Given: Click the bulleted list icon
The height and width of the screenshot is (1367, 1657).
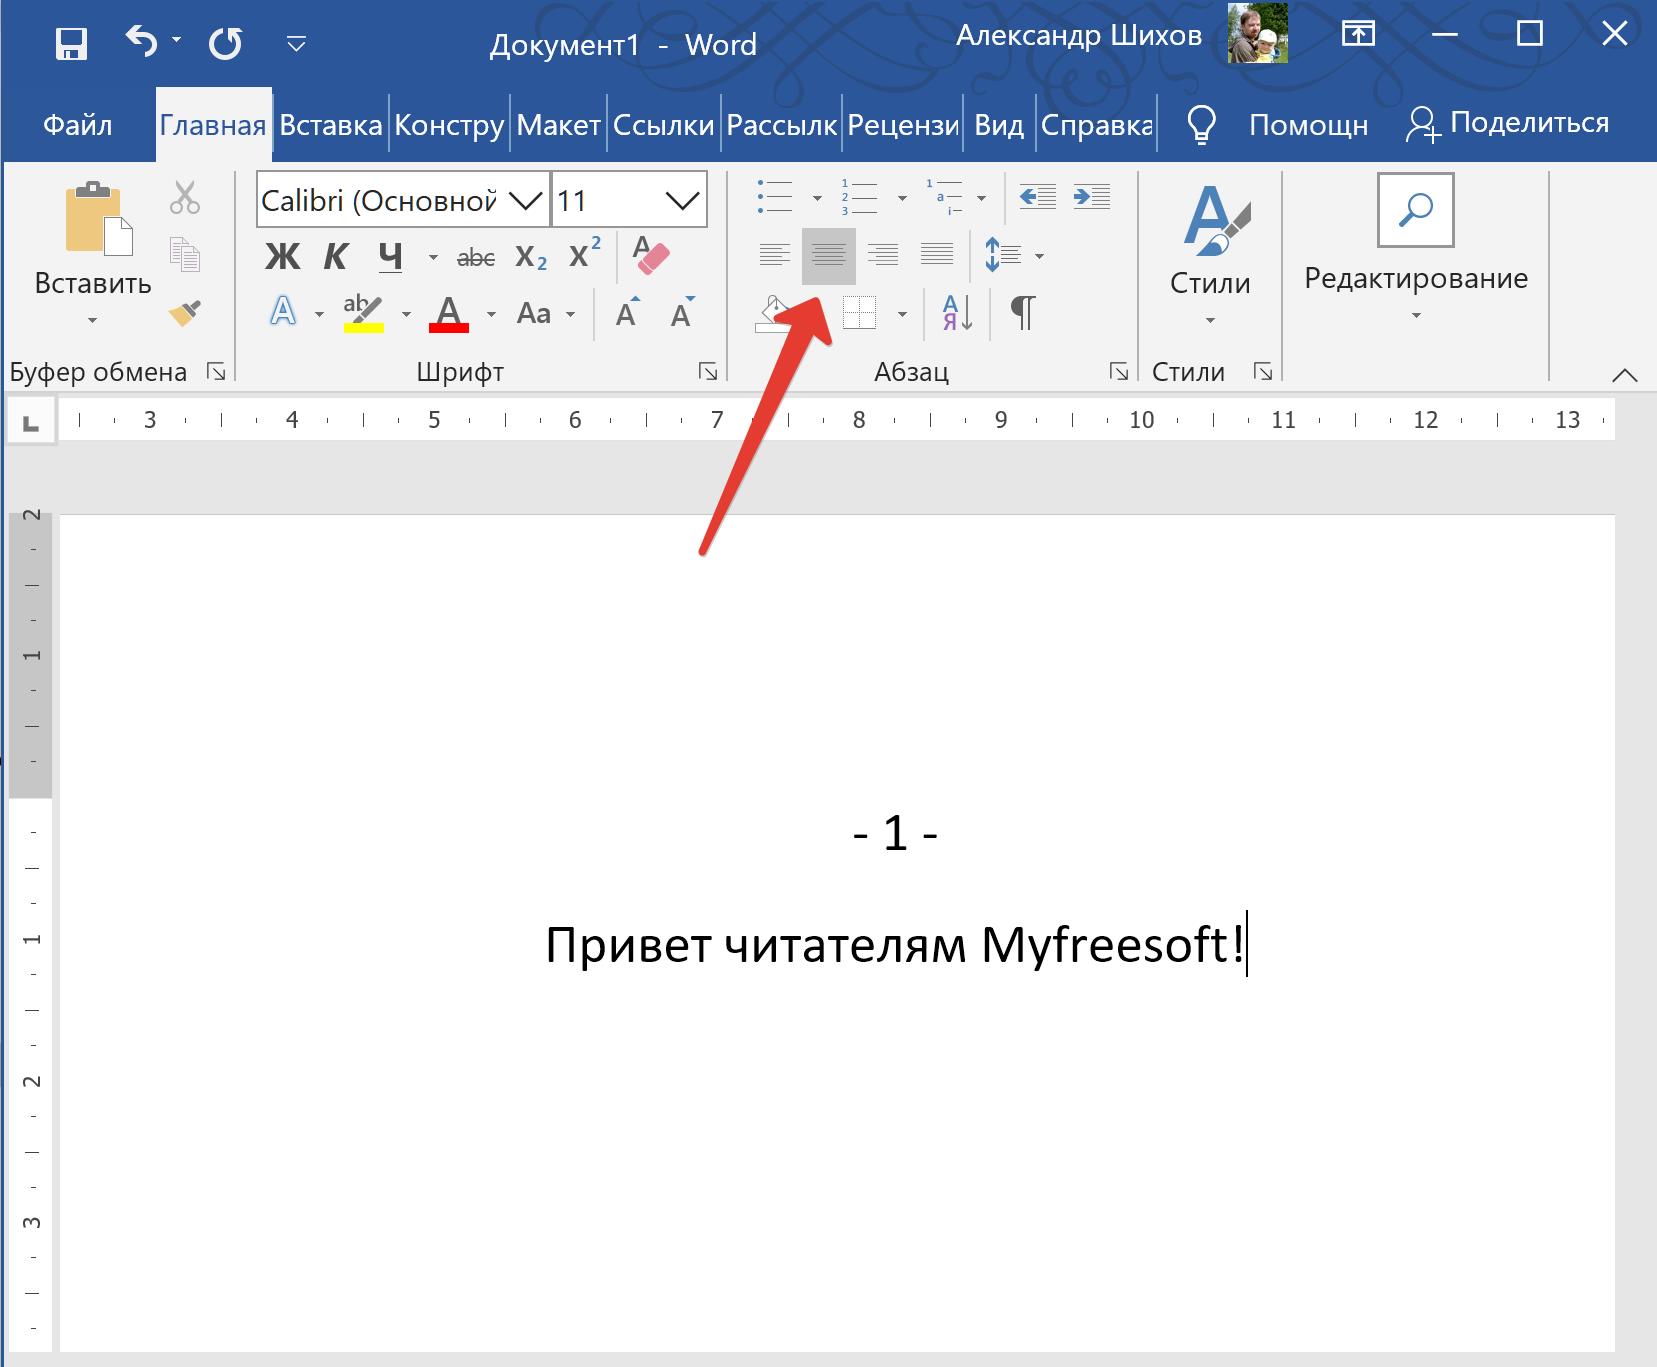Looking at the screenshot, I should [x=776, y=197].
